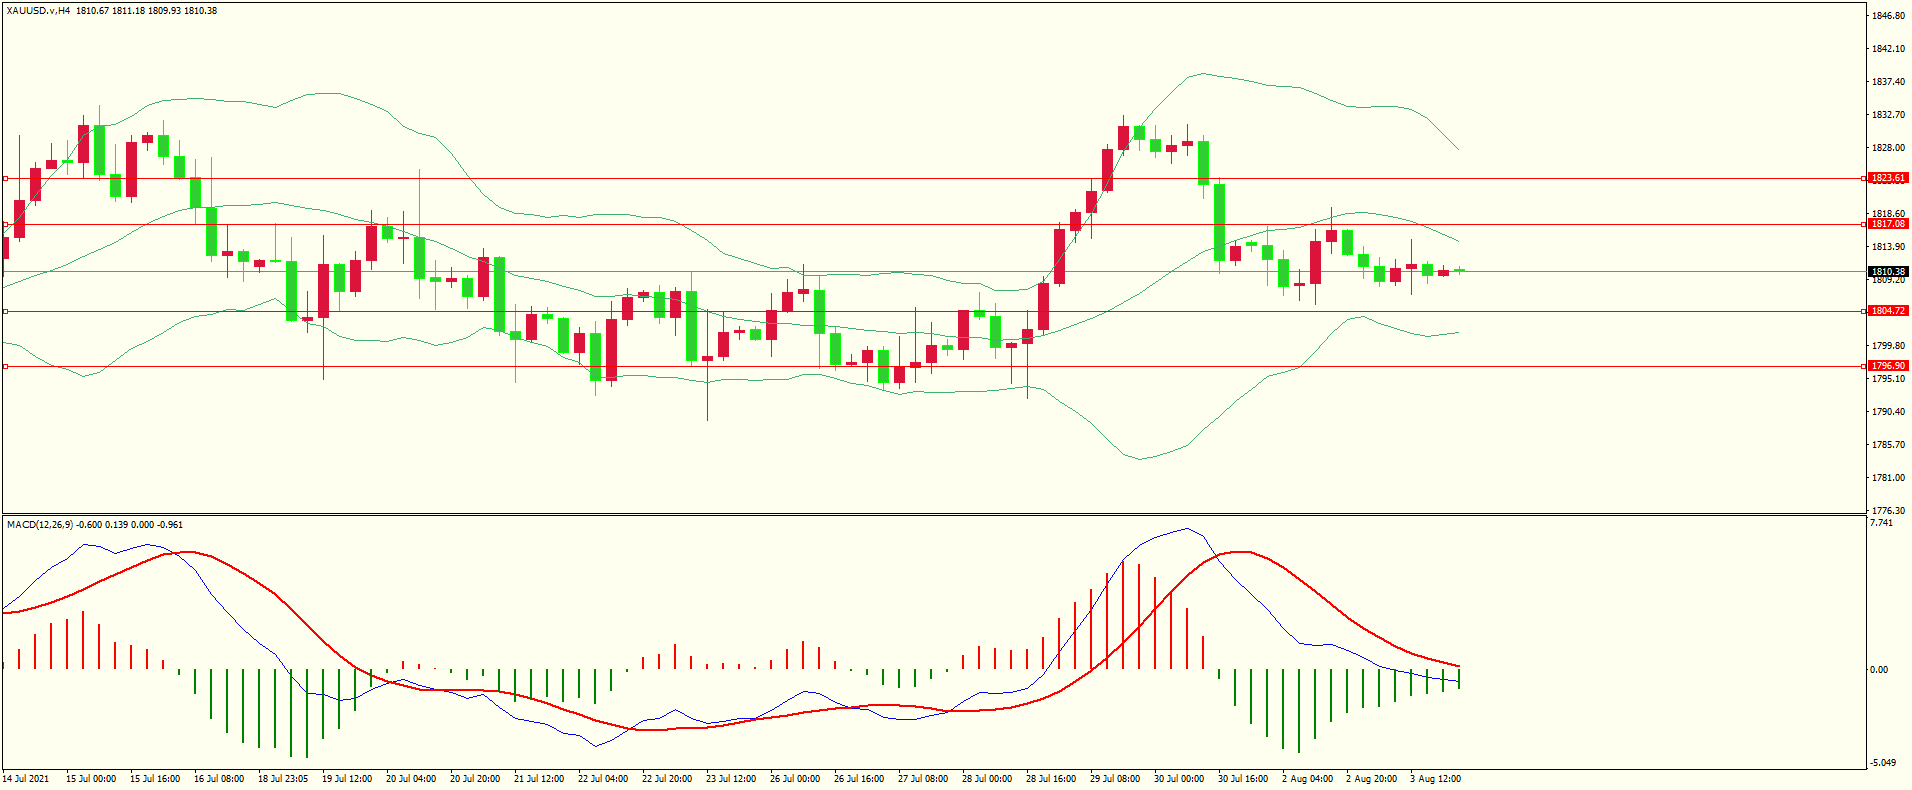Click the 1846.80 price axis value
1912x790 pixels.
point(1888,16)
